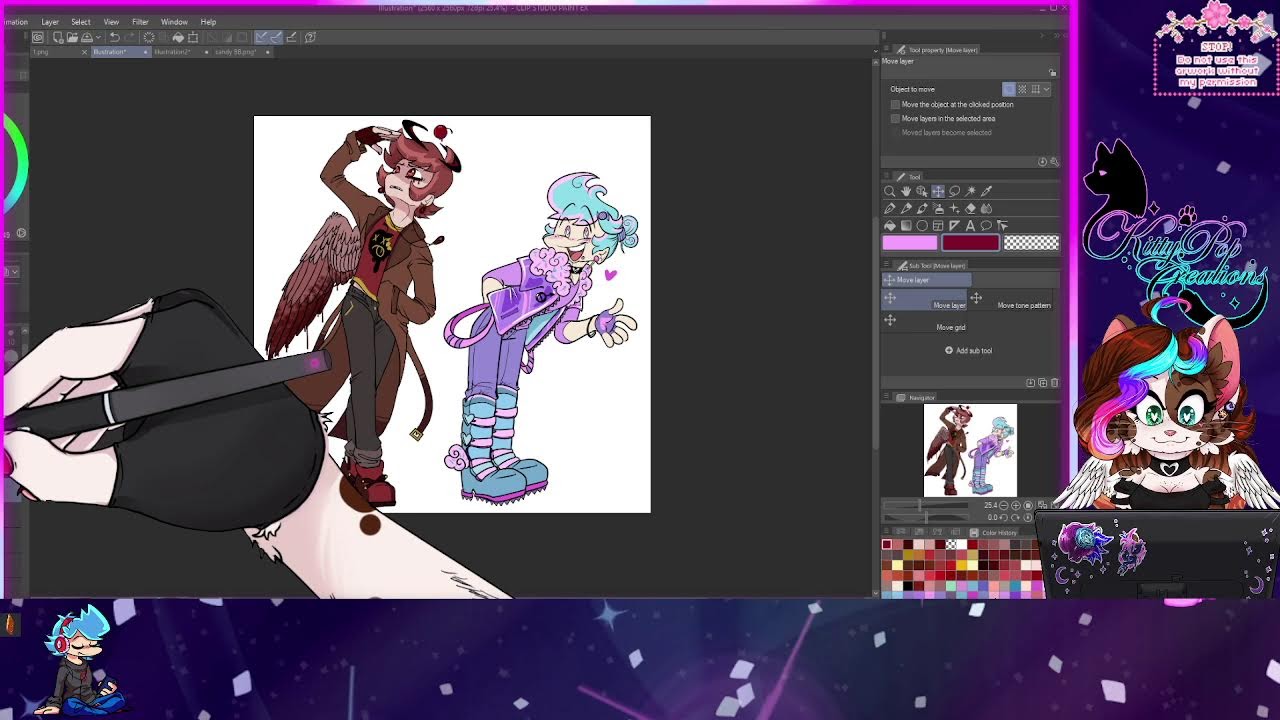This screenshot has height=720, width=1280.
Task: Toggle Snap to Grid button
Action: [291, 37]
